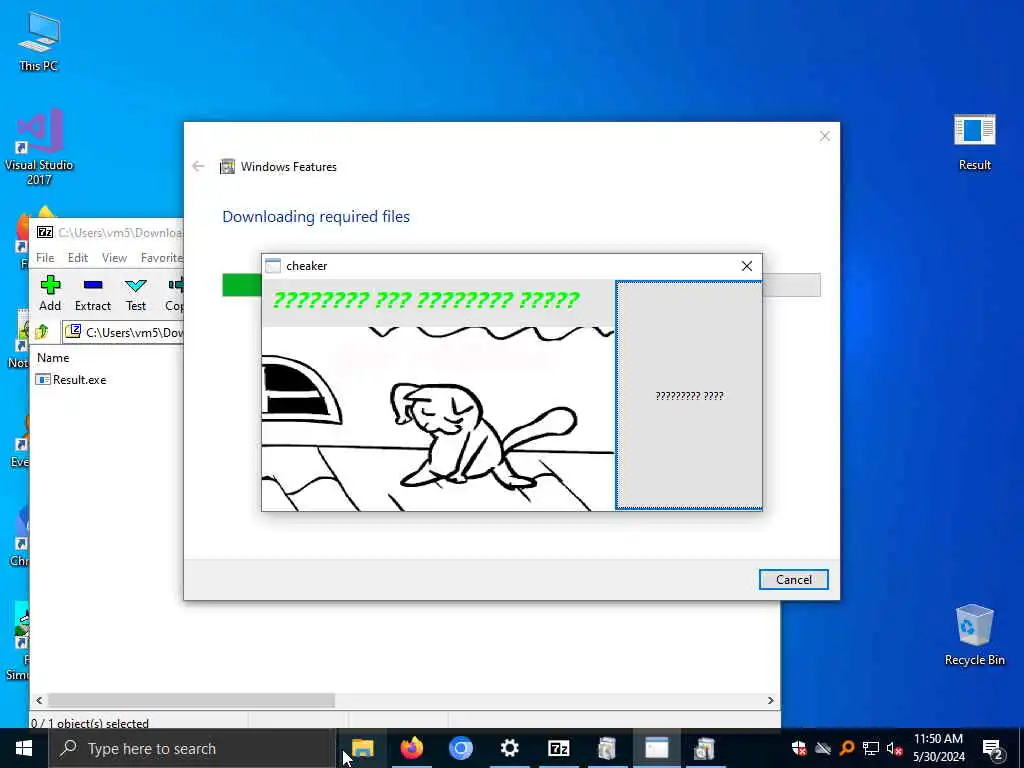
Task: Click the cheaker window title icon
Action: (273, 266)
